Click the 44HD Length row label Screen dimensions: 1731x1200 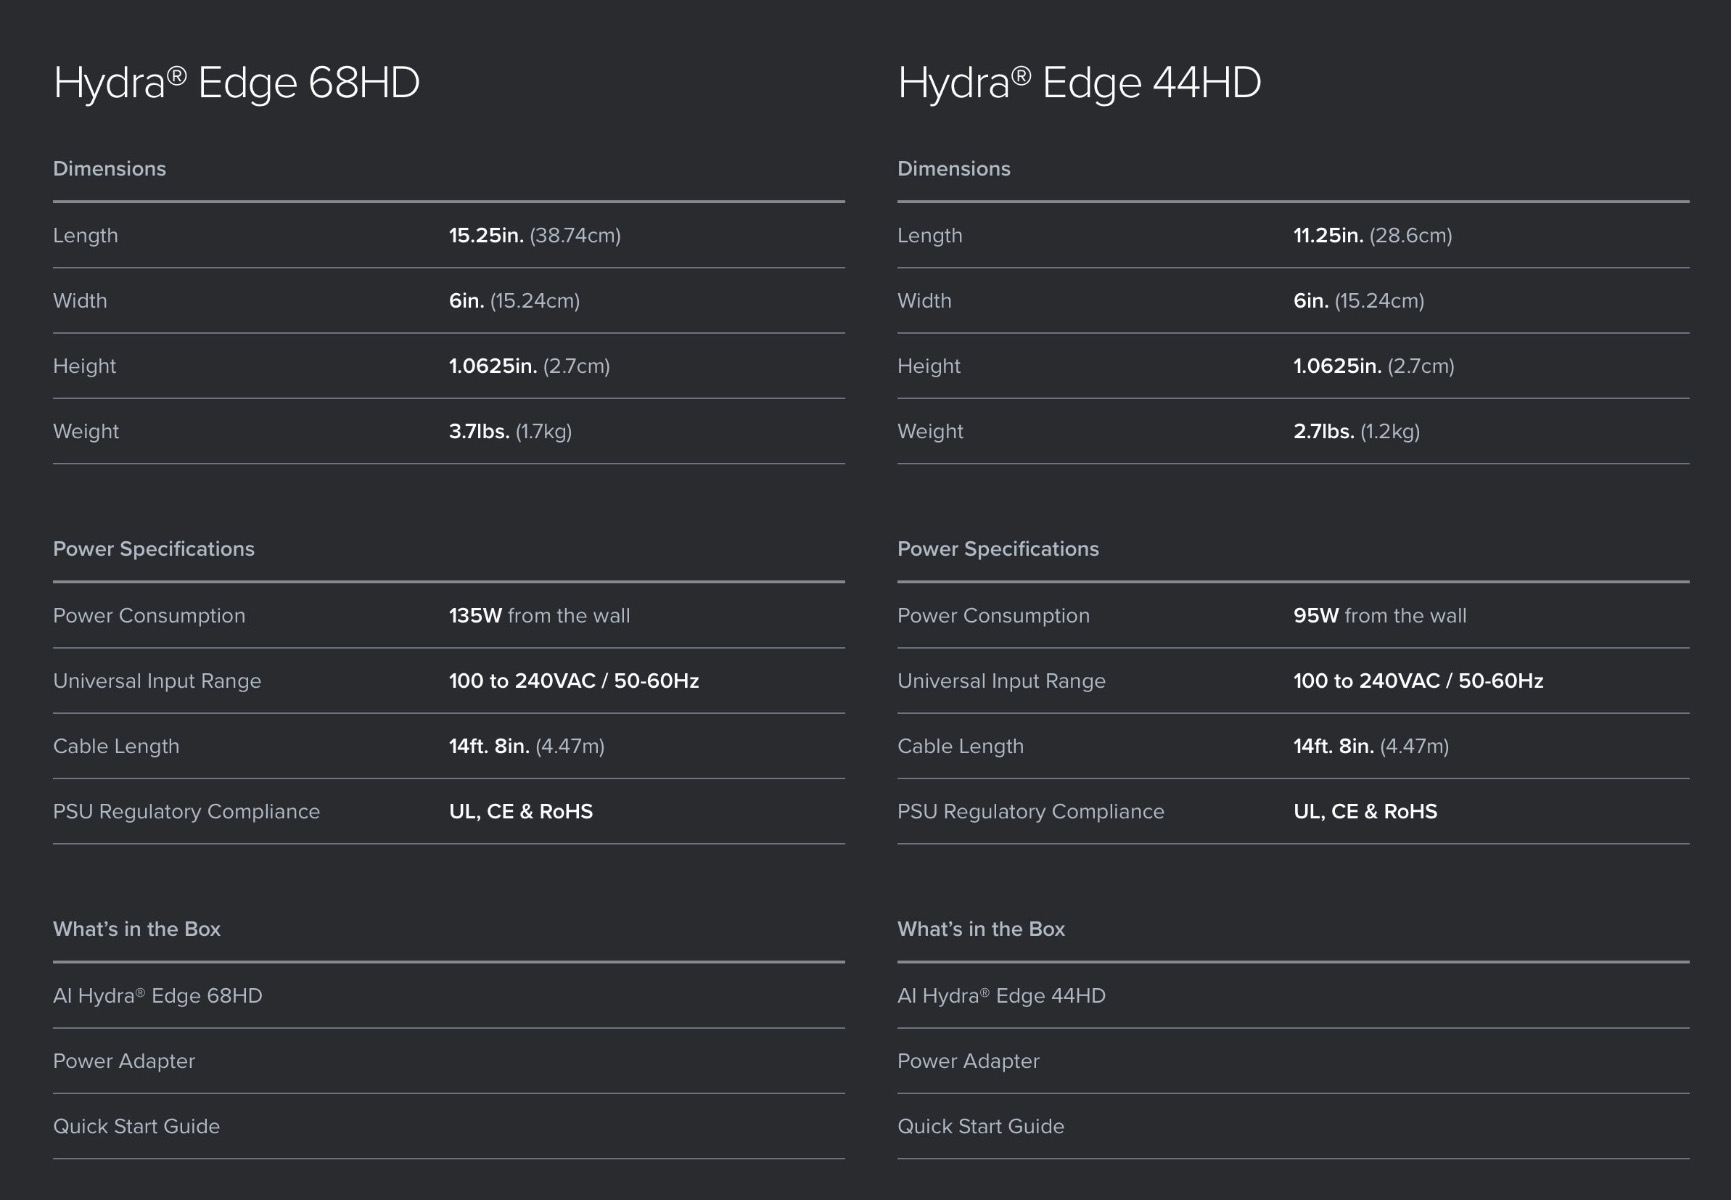930,236
